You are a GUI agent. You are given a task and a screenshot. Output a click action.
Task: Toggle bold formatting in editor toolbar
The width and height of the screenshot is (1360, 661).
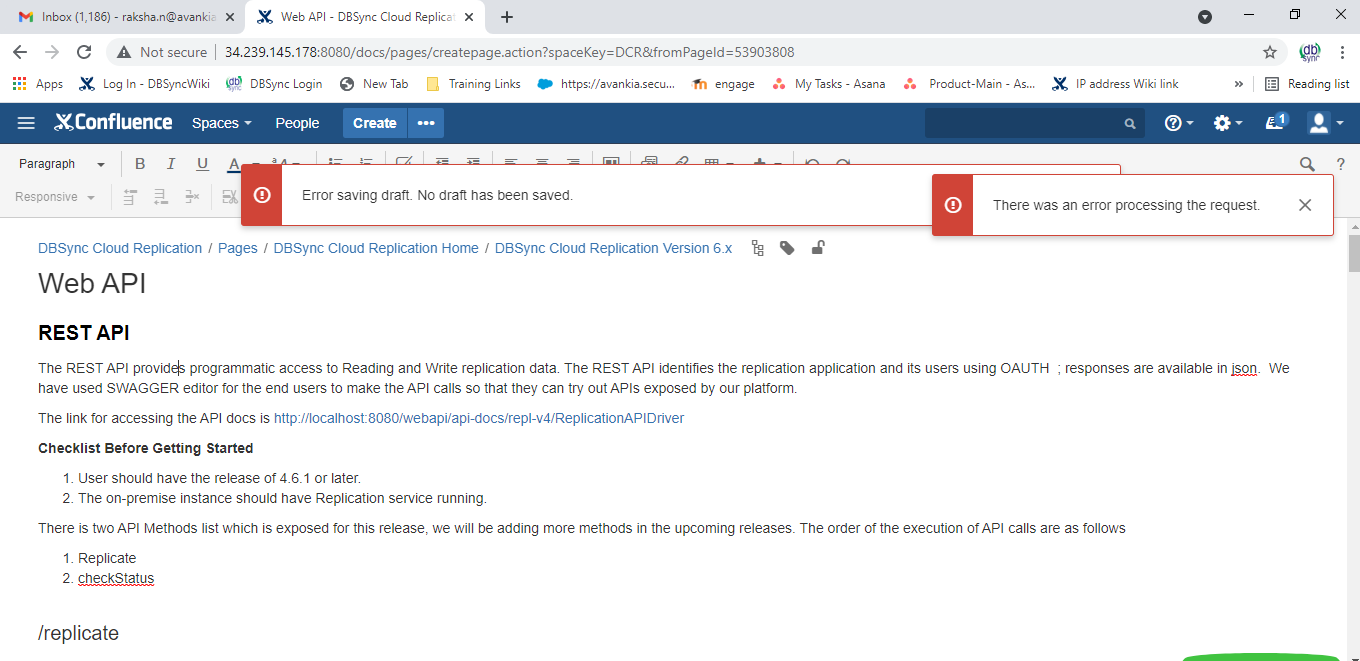point(140,164)
